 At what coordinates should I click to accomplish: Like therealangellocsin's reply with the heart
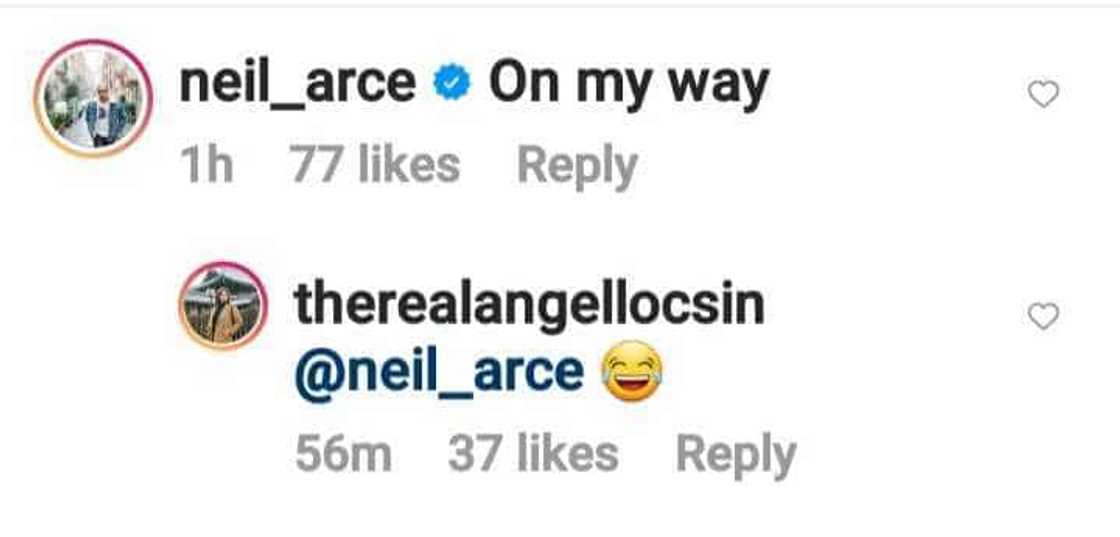[1043, 317]
